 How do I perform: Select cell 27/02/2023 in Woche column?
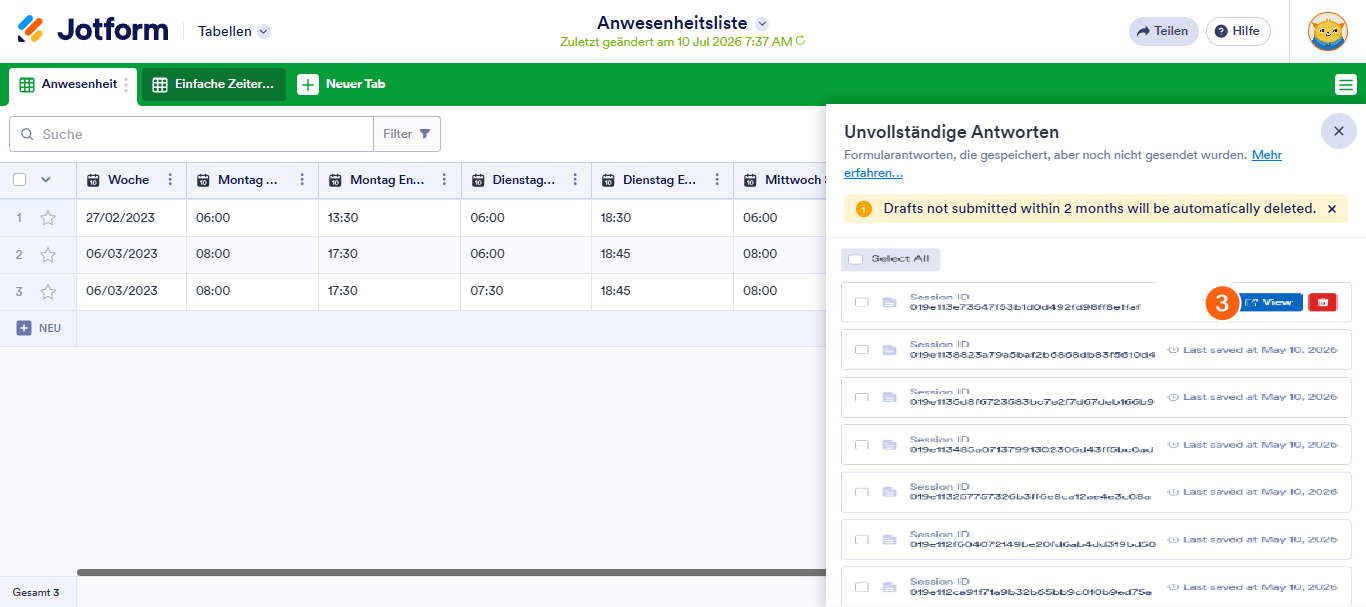click(x=131, y=217)
